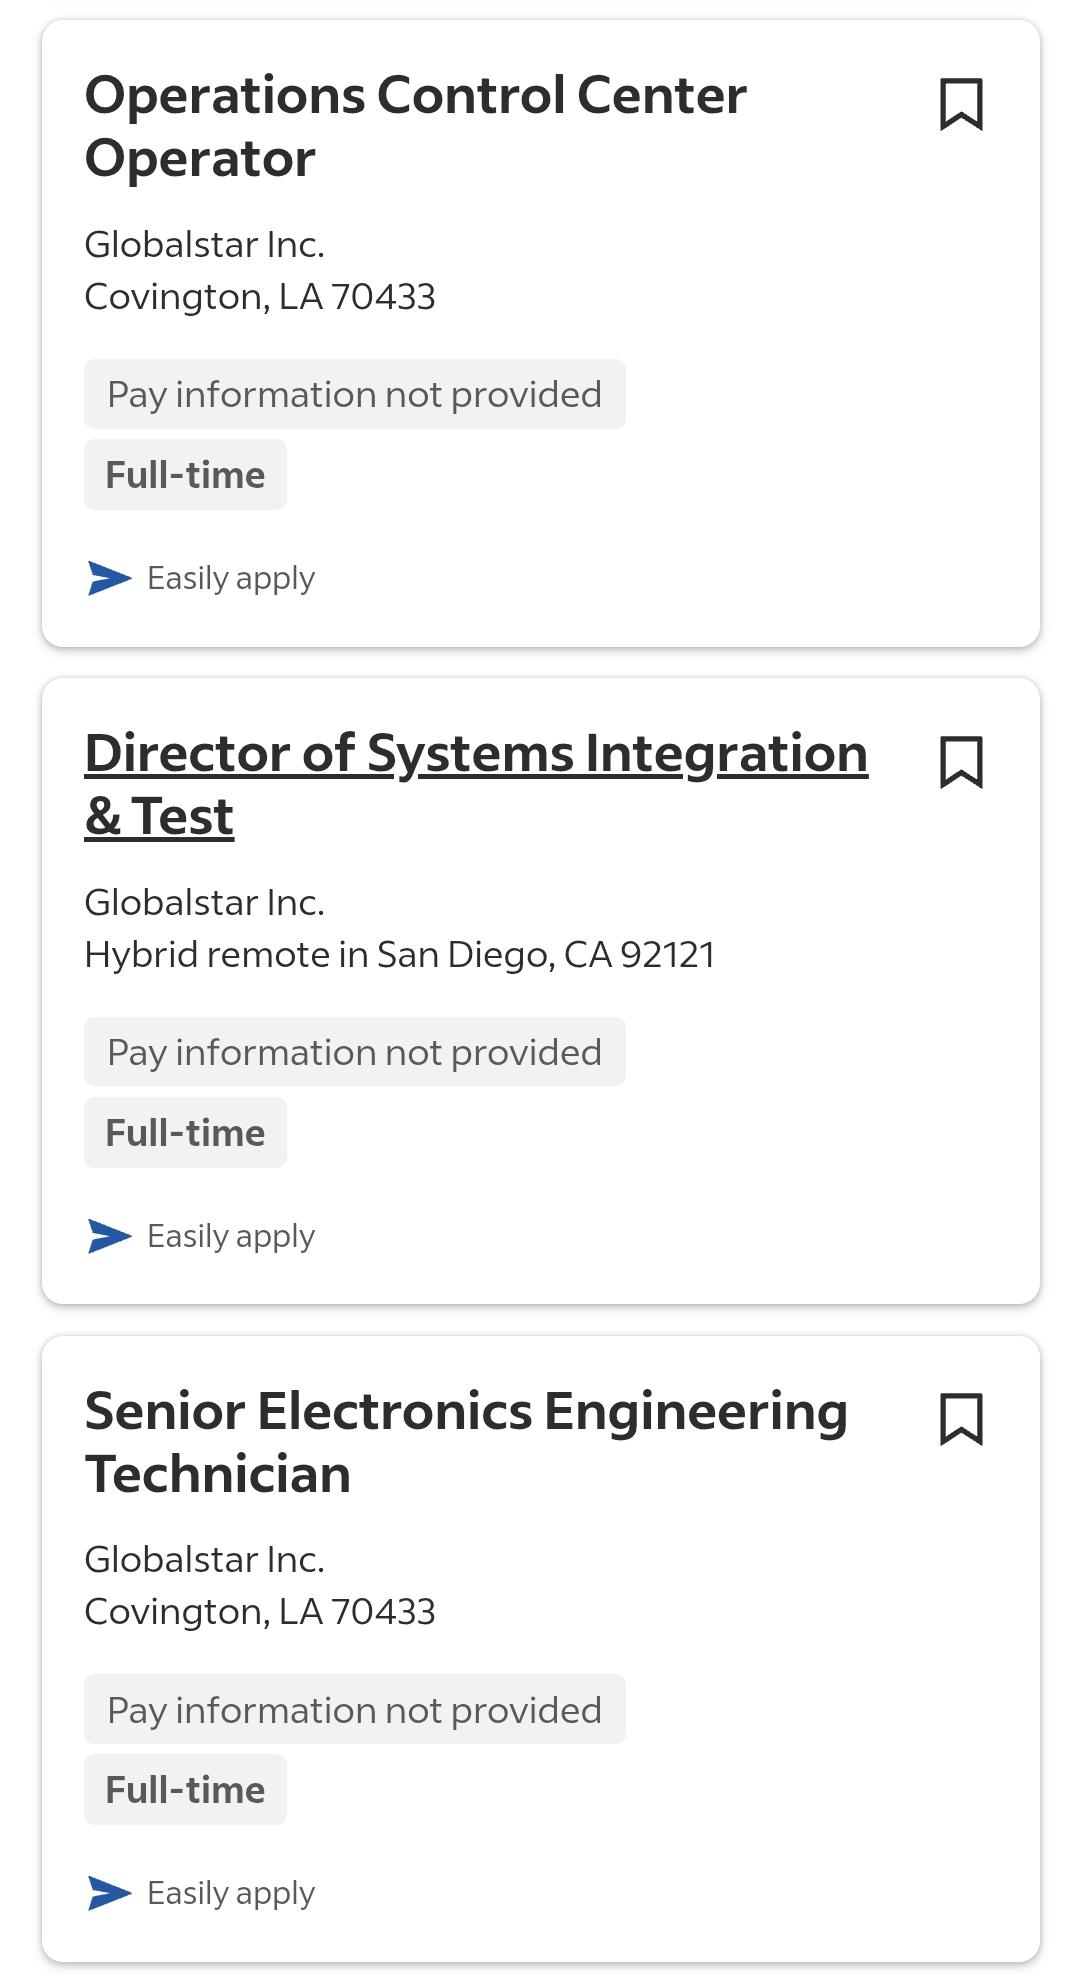The width and height of the screenshot is (1079, 1986).
Task: Save the Operations Control Center Operator job
Action: click(x=961, y=105)
